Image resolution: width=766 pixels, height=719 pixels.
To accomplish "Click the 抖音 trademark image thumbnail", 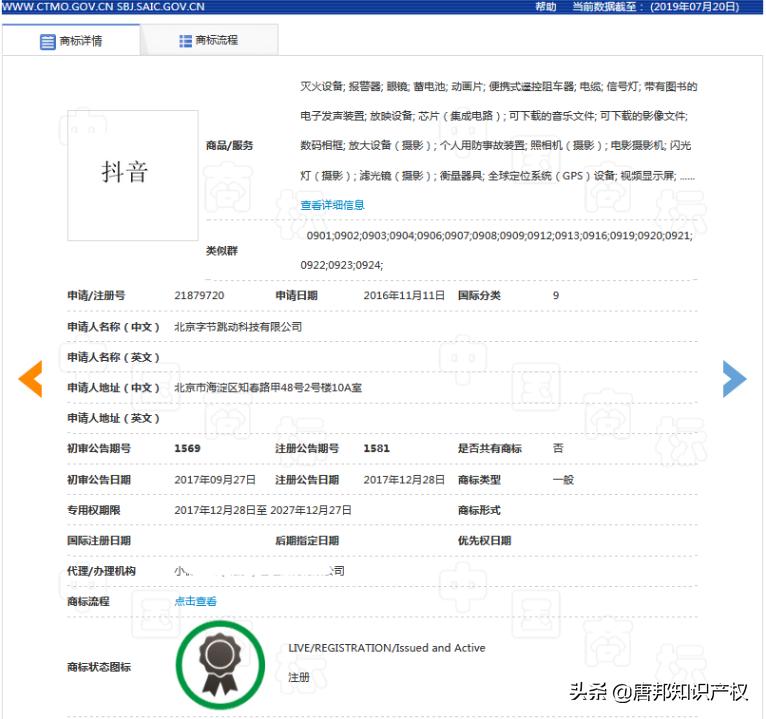I will click(x=133, y=175).
